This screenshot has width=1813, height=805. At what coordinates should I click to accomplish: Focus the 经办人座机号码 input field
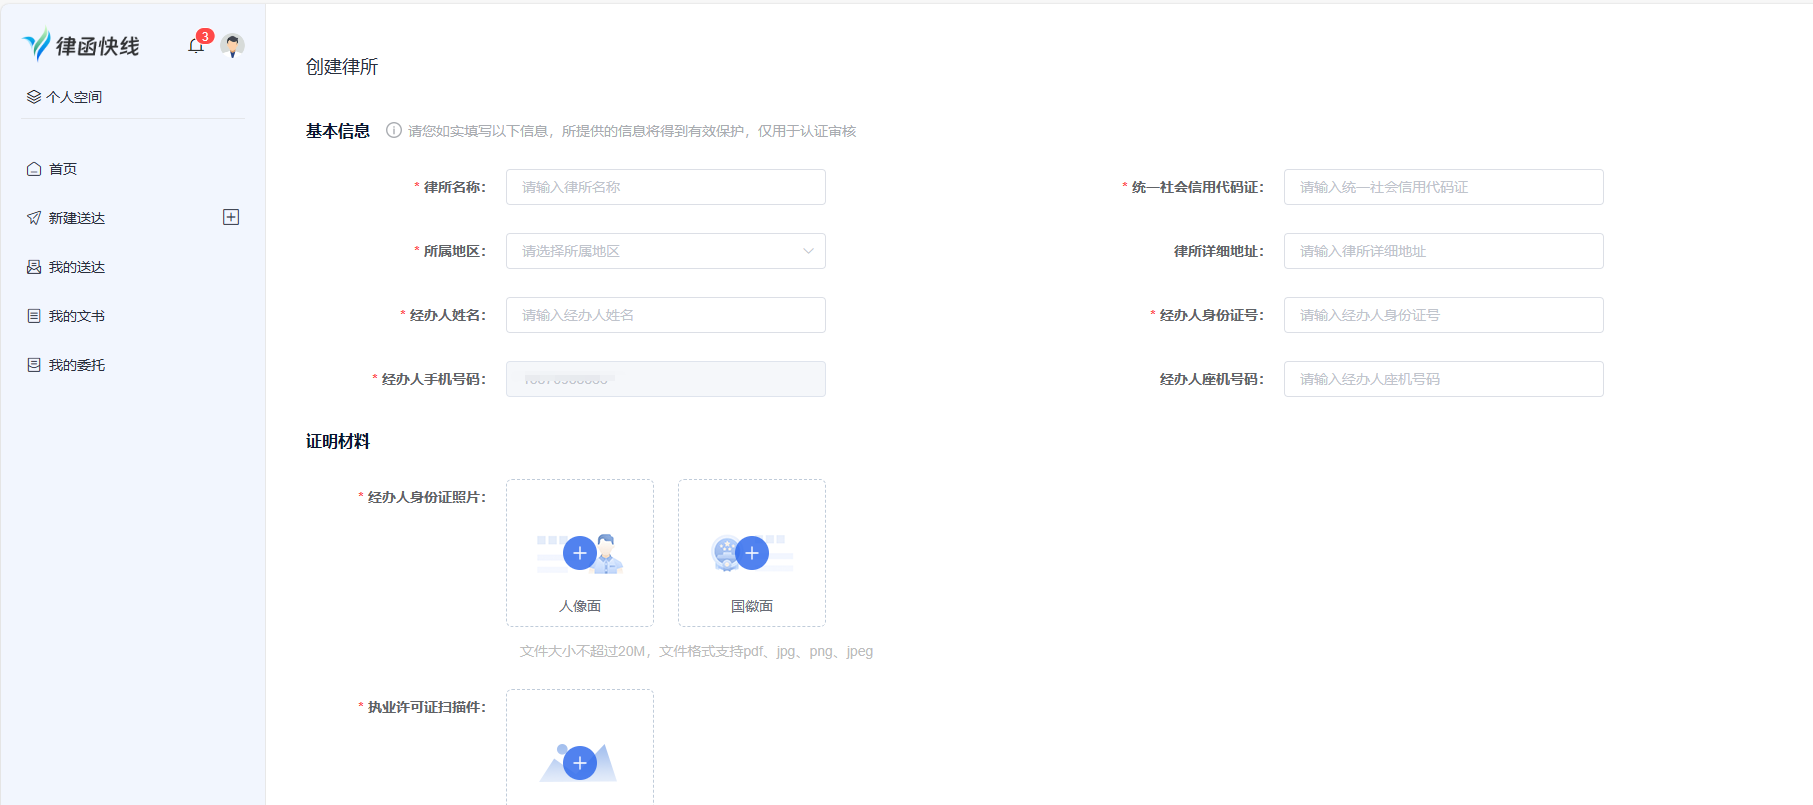pos(1444,379)
